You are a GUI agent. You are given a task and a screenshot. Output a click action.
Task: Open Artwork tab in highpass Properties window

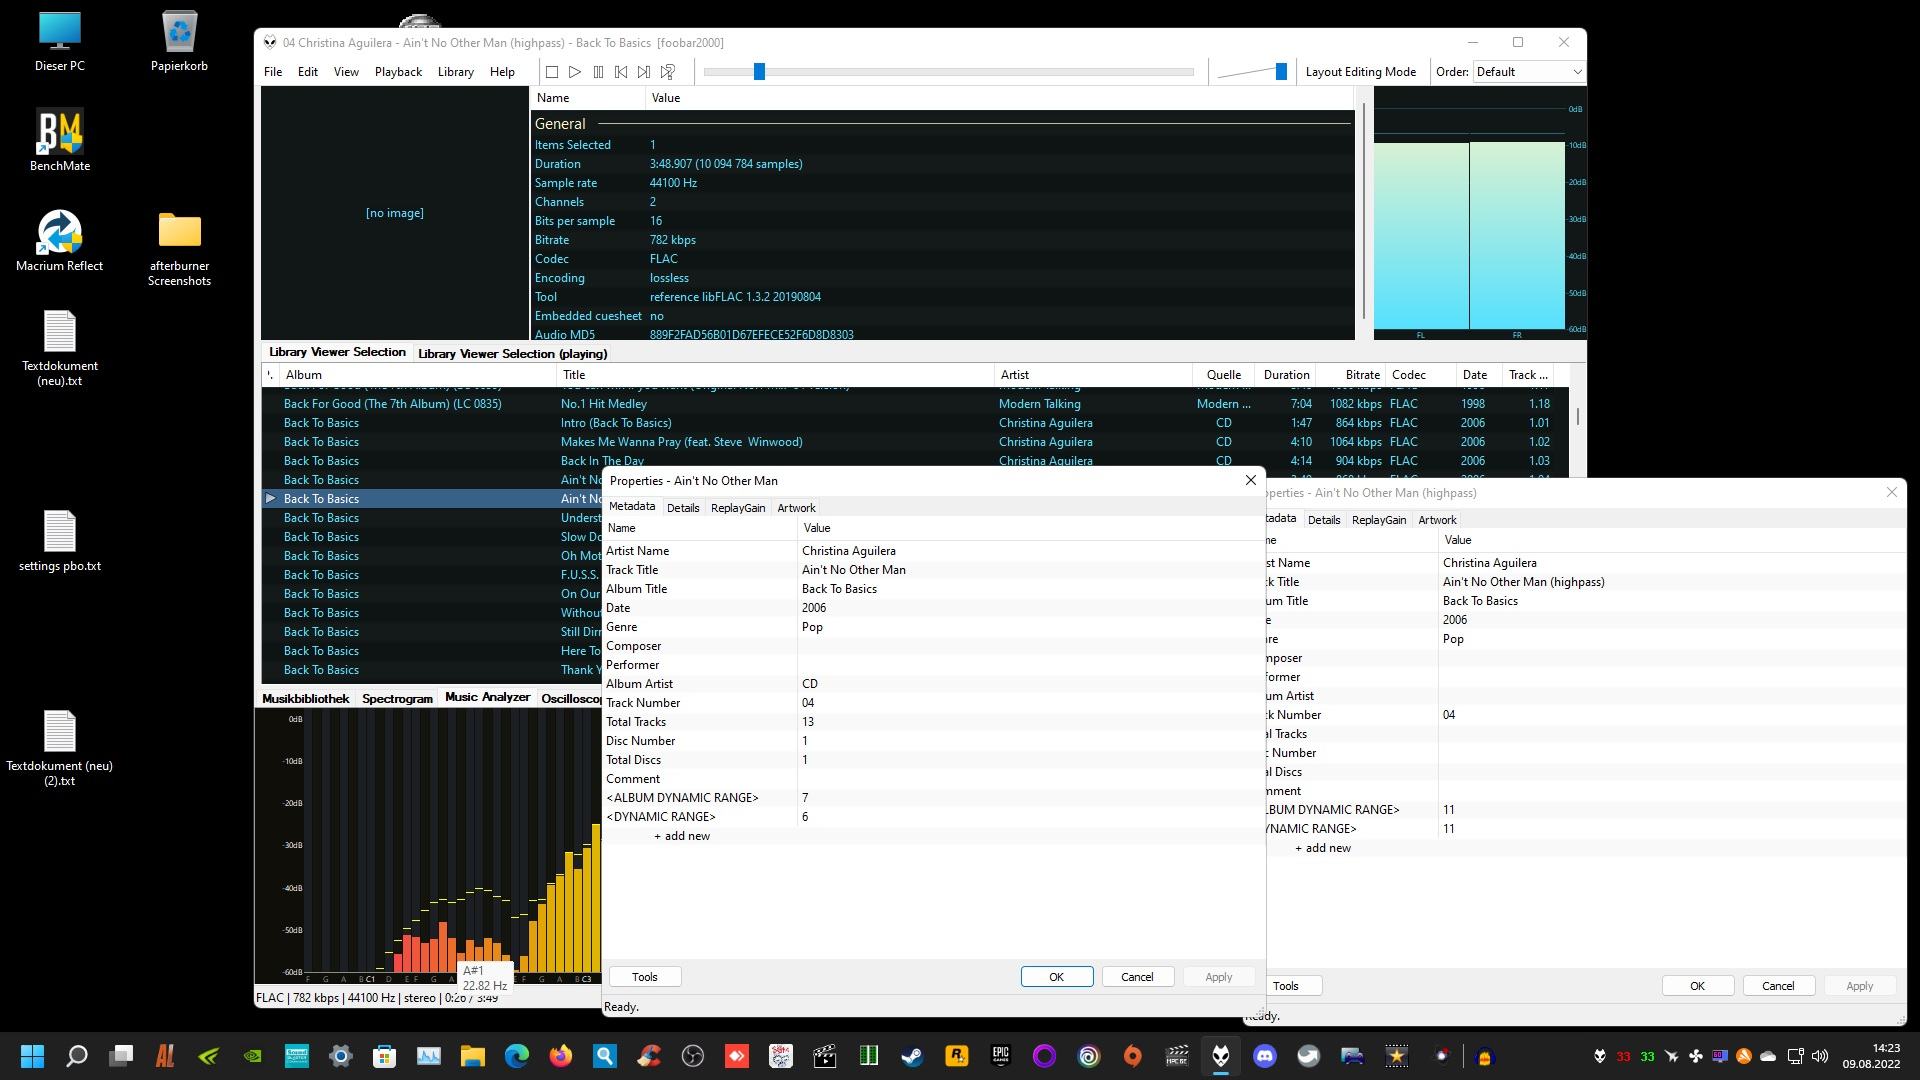(x=1437, y=520)
